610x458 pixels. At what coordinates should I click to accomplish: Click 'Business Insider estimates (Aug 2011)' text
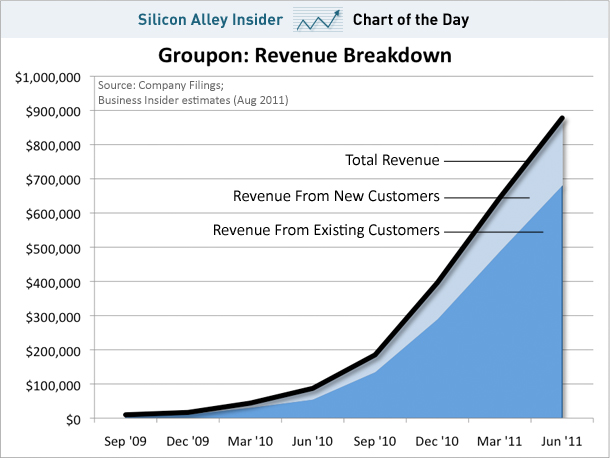point(193,100)
